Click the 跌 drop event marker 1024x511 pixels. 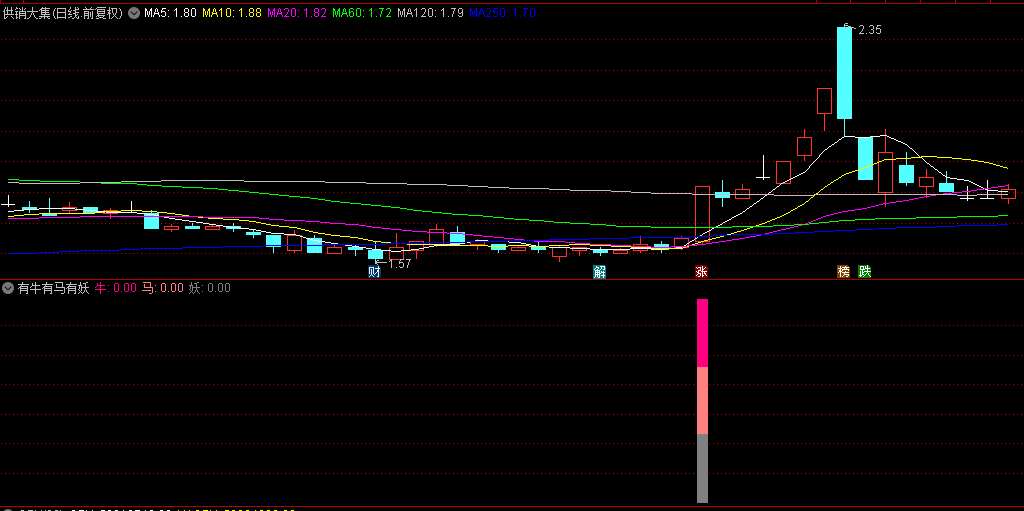[x=865, y=272]
